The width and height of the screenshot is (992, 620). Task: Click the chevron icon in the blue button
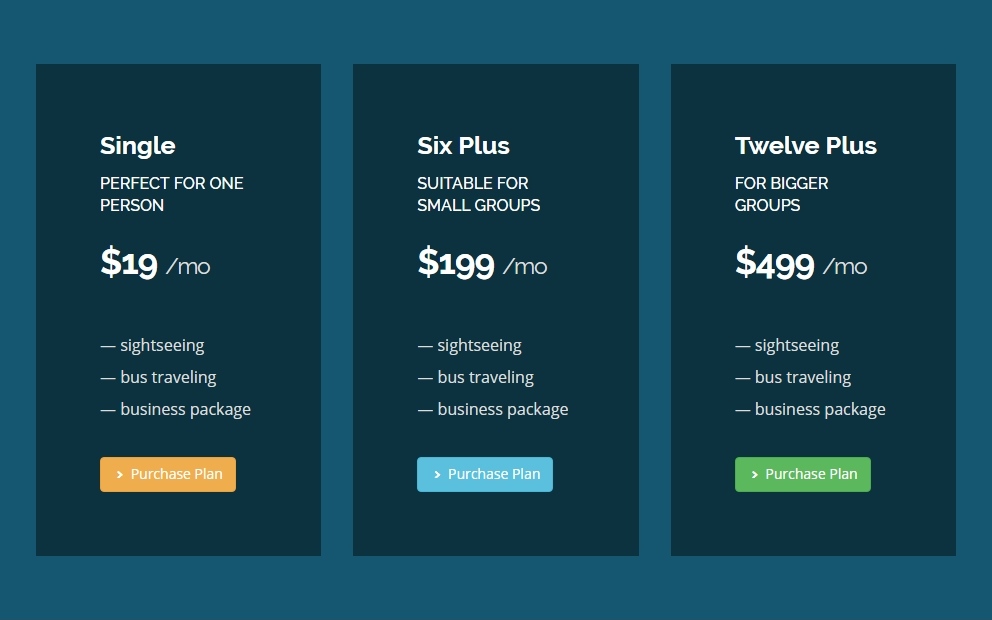pos(437,475)
